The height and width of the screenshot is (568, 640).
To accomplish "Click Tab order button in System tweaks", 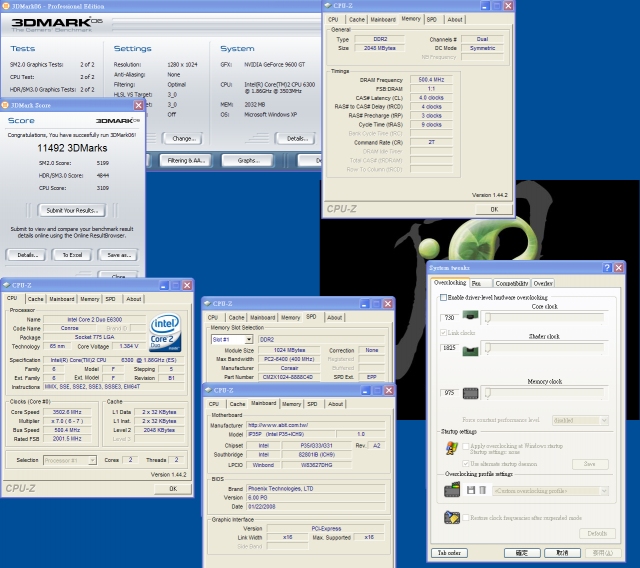I will [449, 553].
